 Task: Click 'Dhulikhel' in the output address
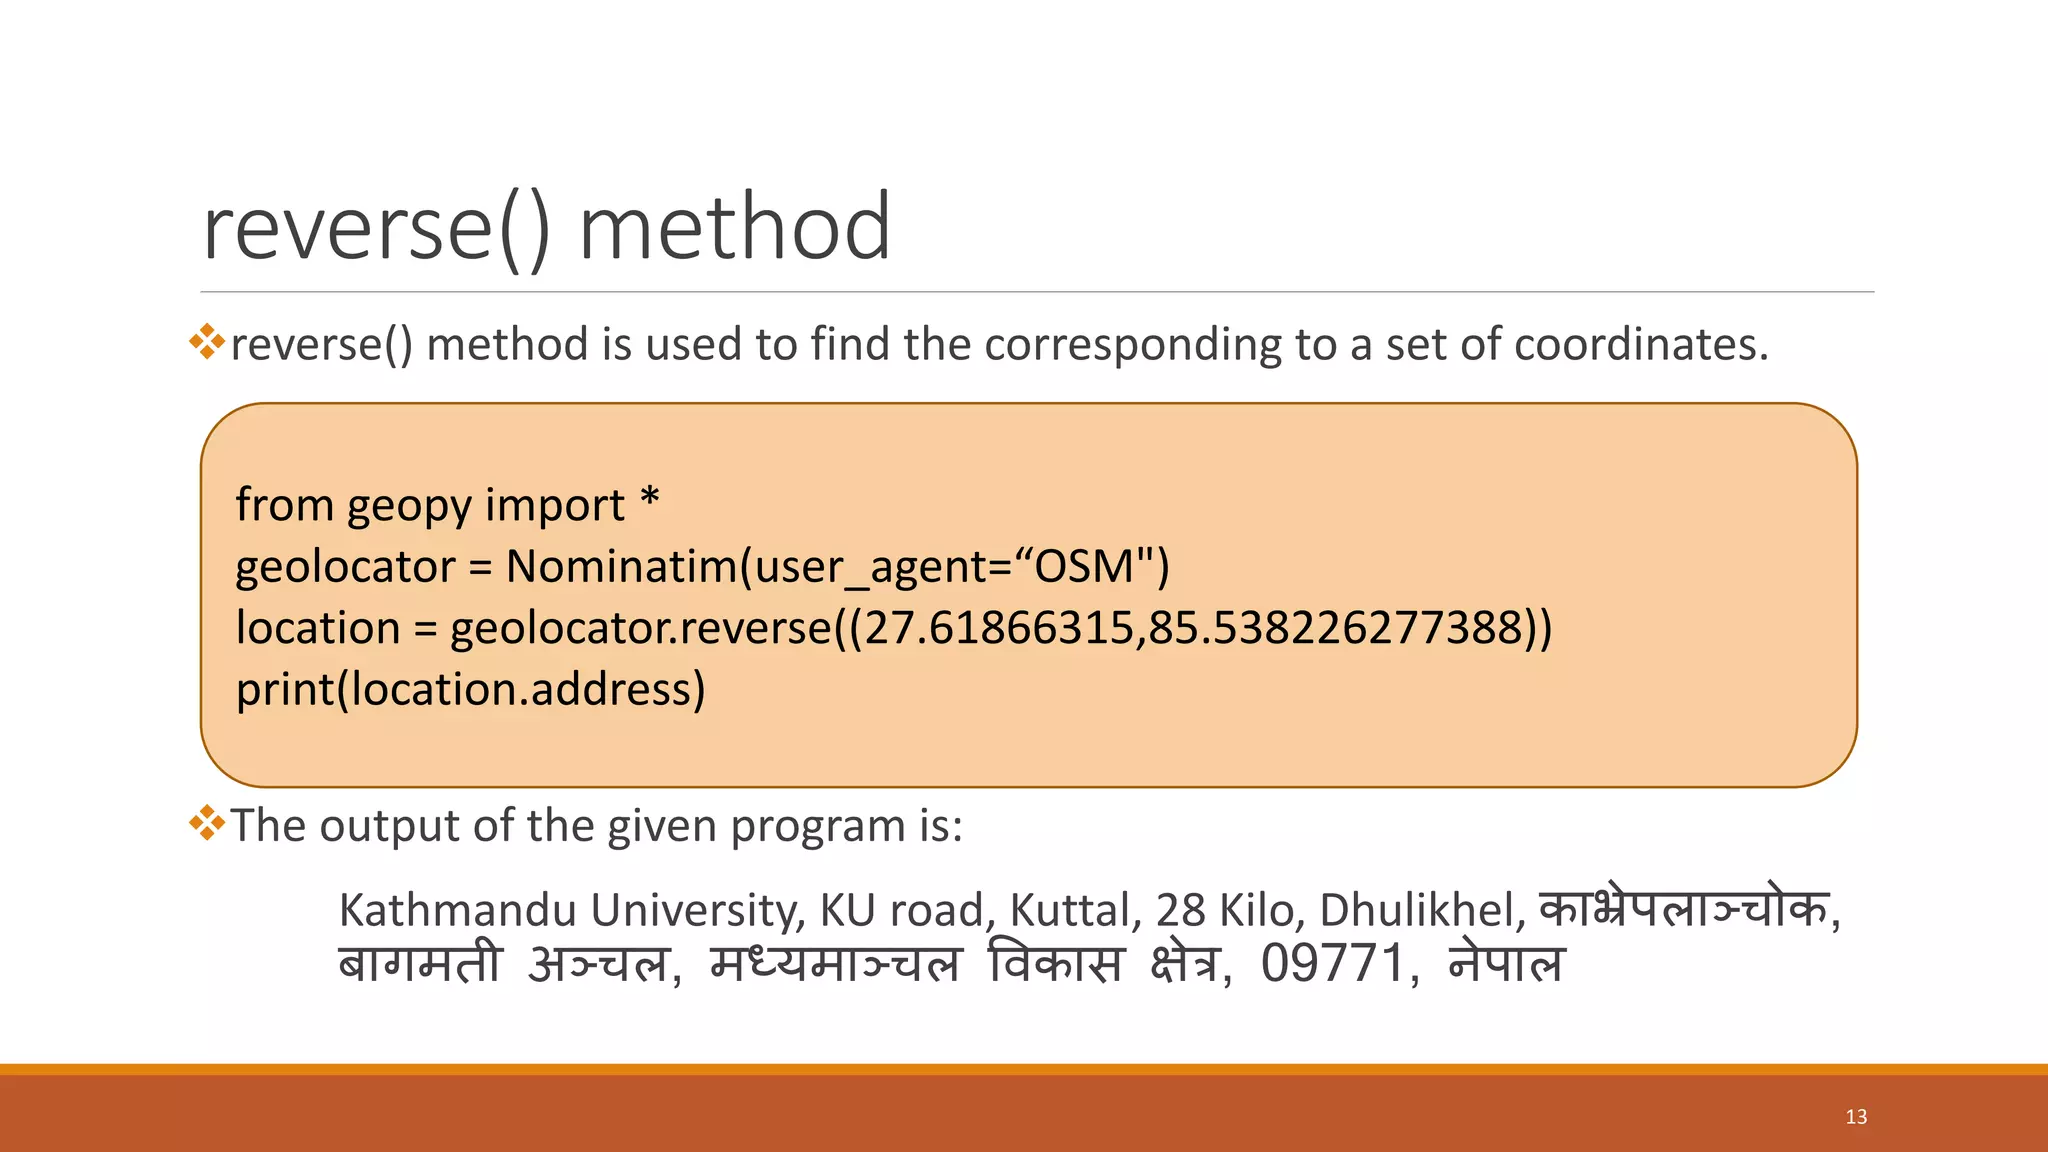point(1416,911)
